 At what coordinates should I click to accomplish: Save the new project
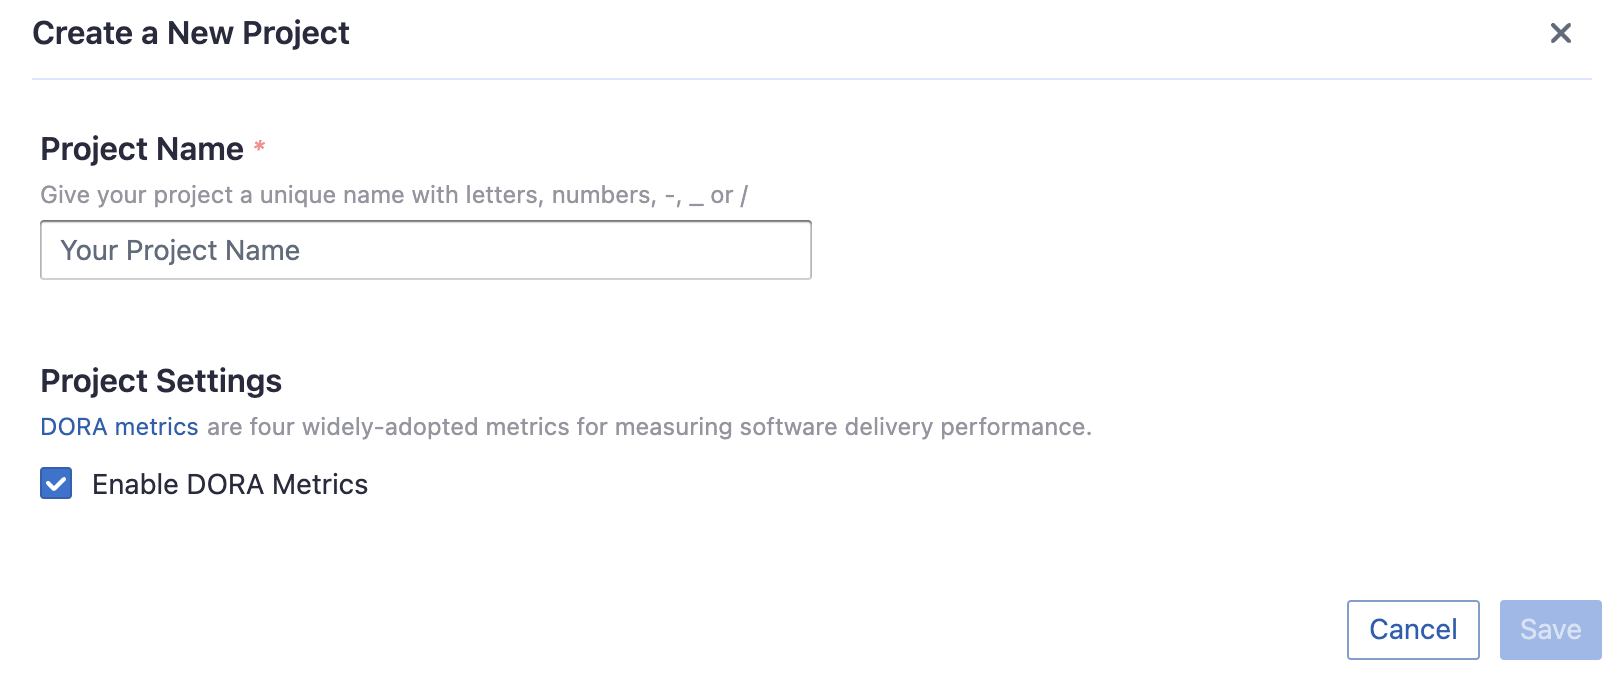(x=1550, y=630)
